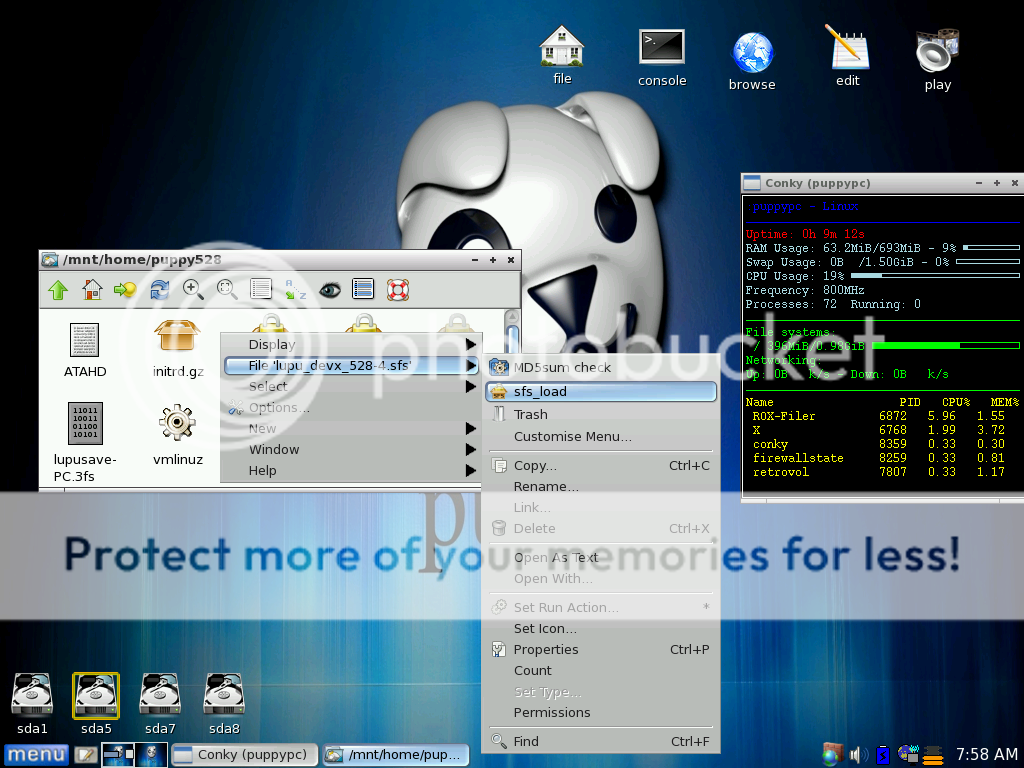This screenshot has height=768, width=1024.
Task: Launch the browse globe desktop icon
Action: (752, 60)
